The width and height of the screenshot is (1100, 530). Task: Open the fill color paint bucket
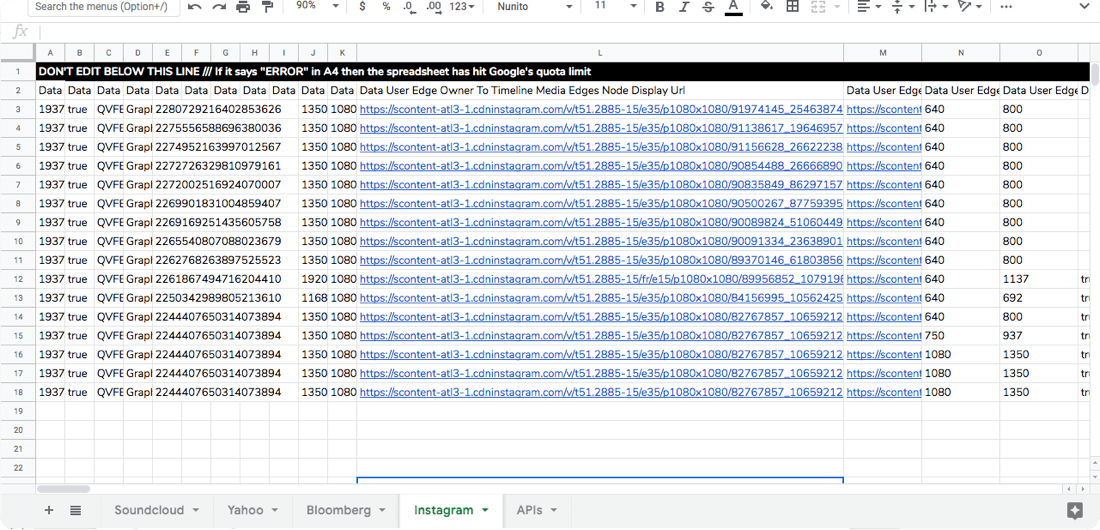coord(766,7)
